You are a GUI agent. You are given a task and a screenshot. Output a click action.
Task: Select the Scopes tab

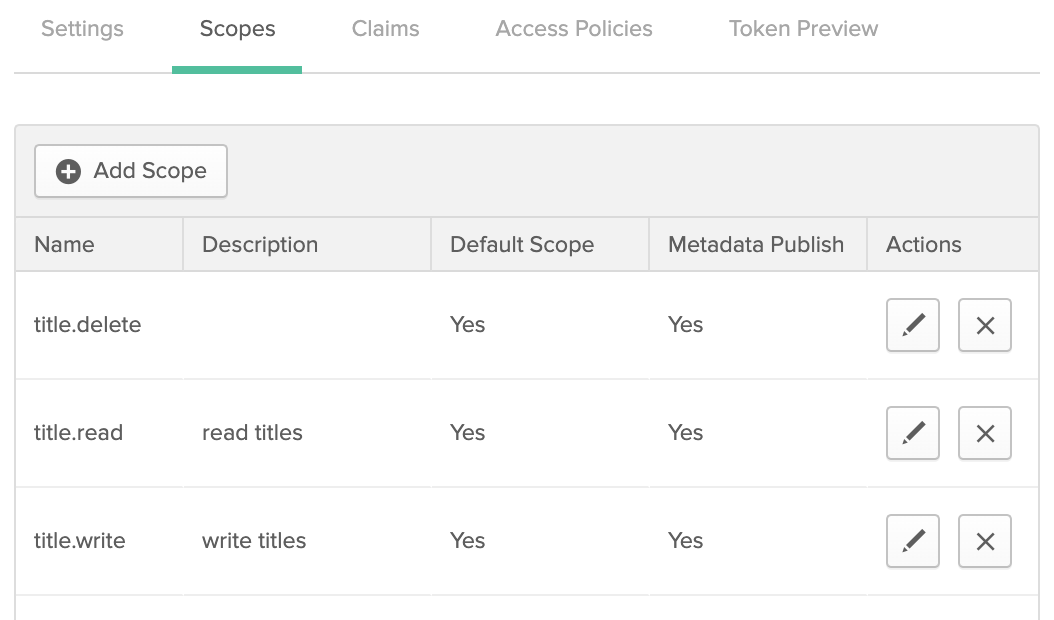pyautogui.click(x=236, y=29)
